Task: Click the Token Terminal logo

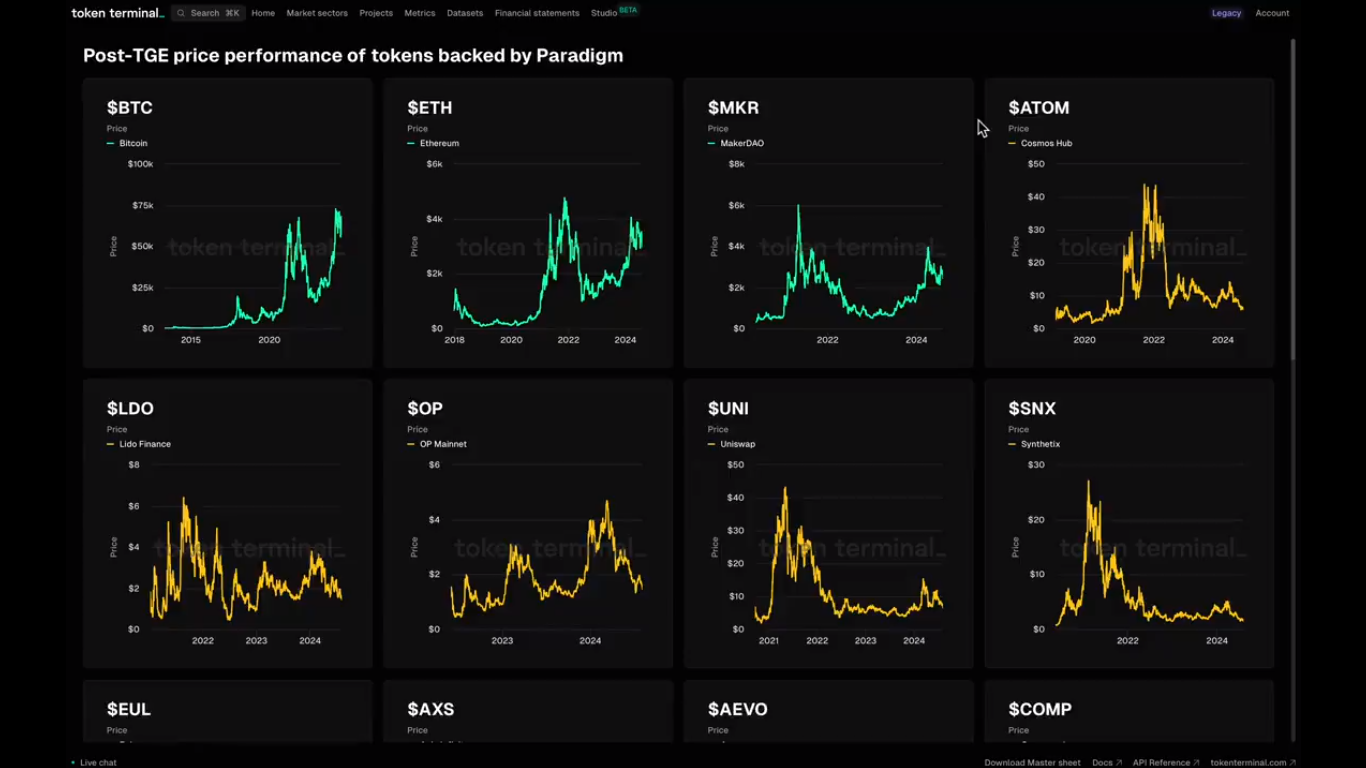Action: [117, 13]
